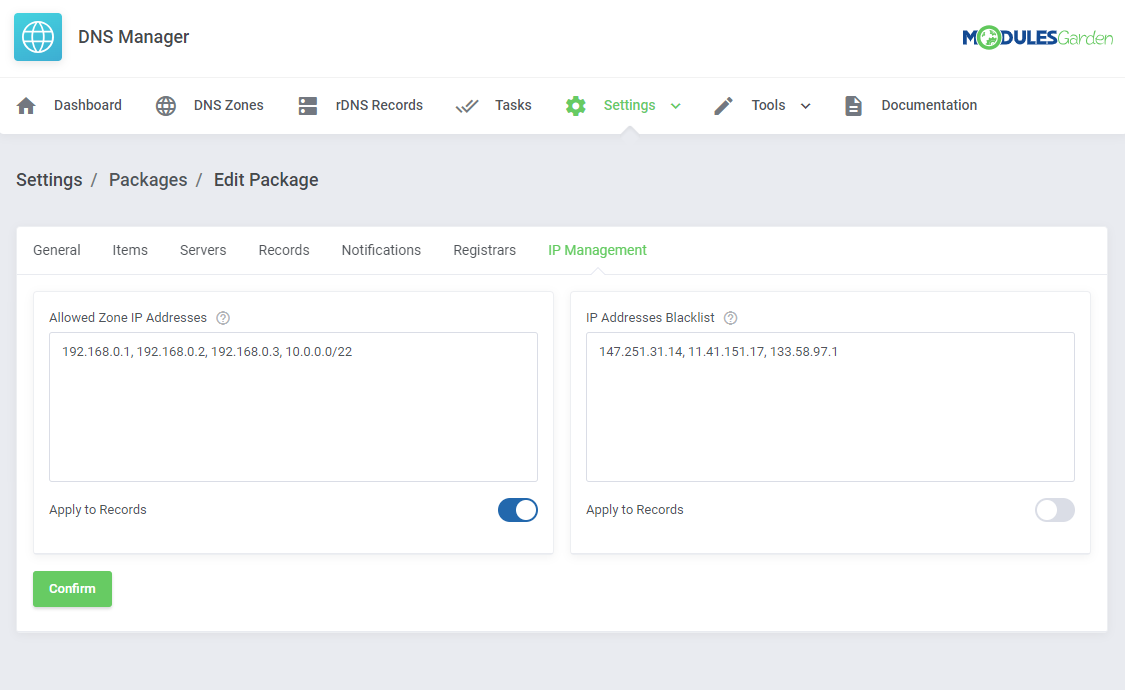This screenshot has height=690, width=1125.
Task: Click the Dashboard home icon
Action: coord(27,105)
